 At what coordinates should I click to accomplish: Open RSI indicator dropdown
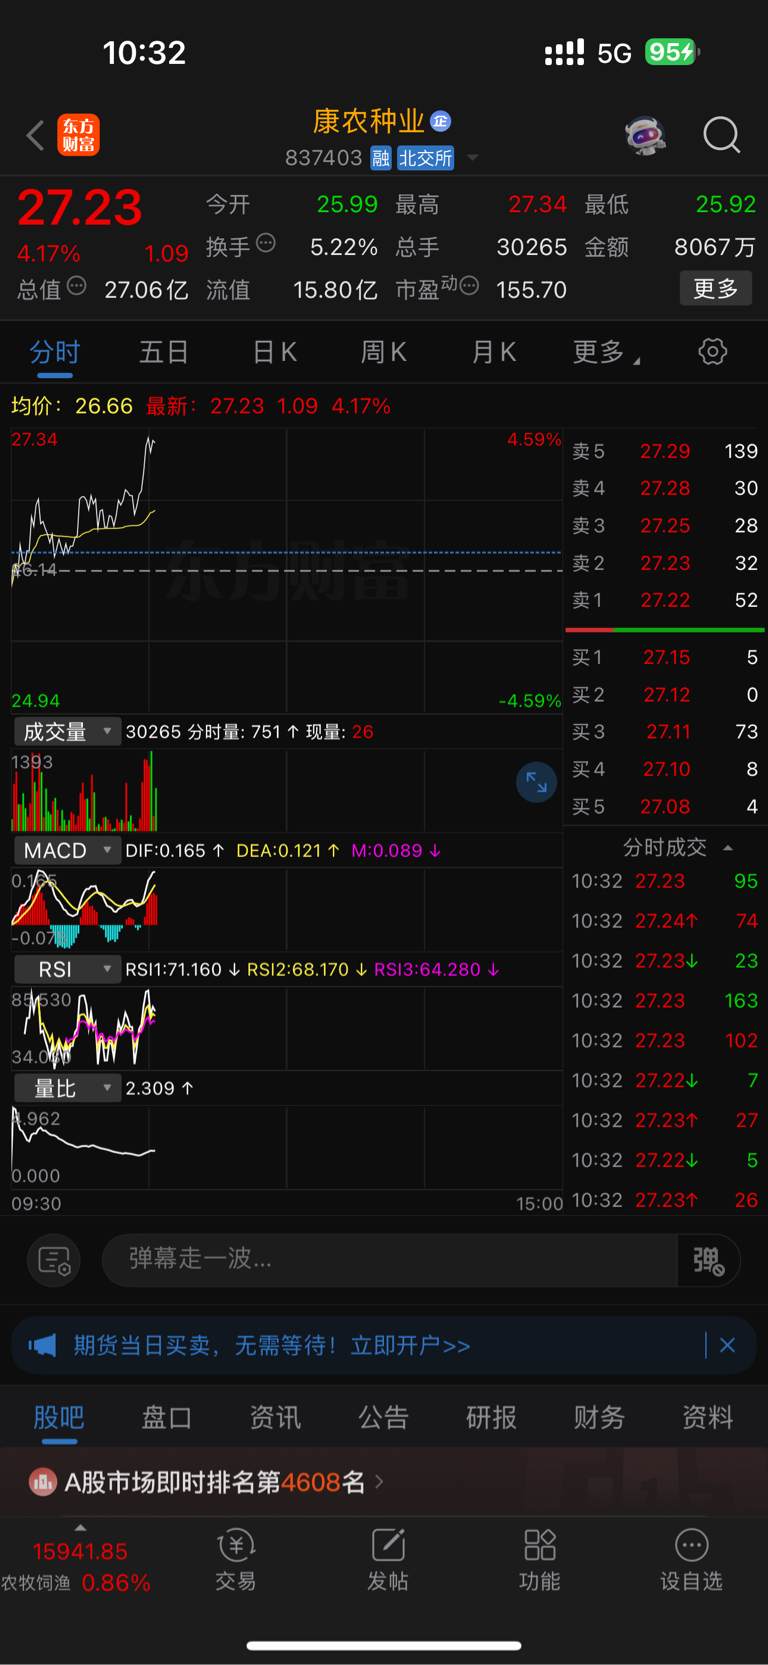(x=67, y=970)
